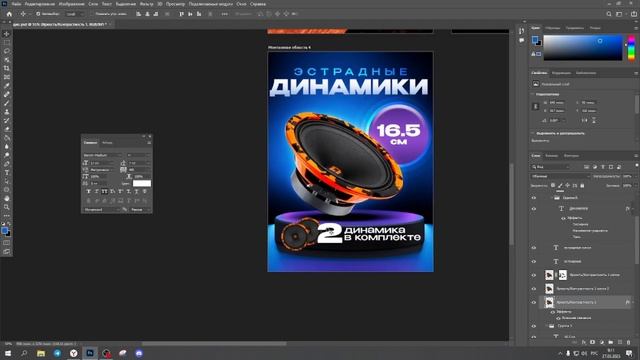Click the font size field in Character panel
The image size is (640, 360).
[x=100, y=162]
